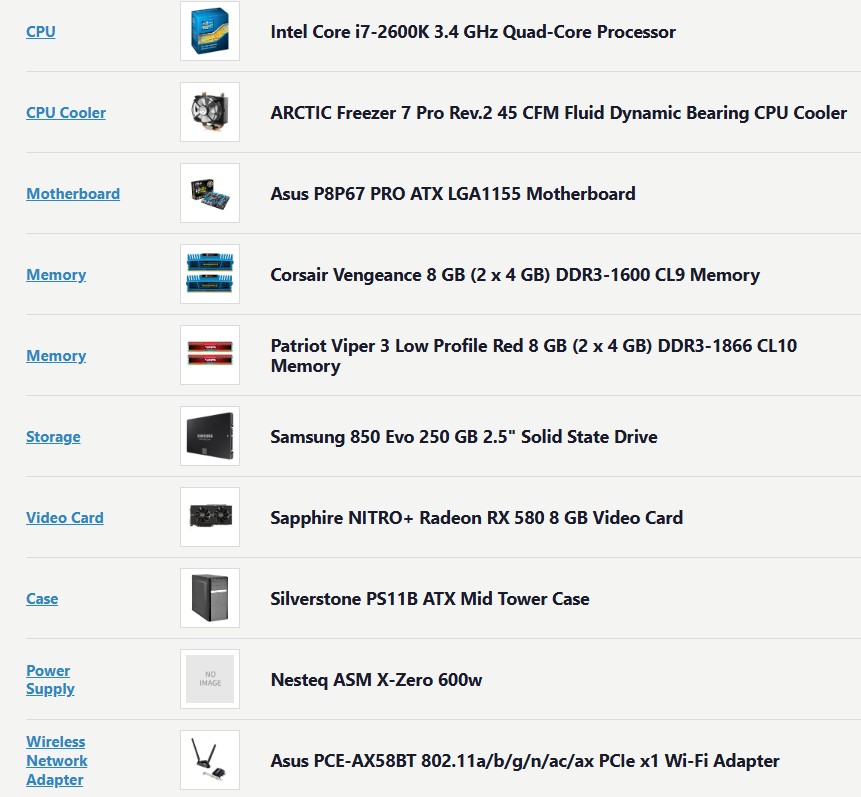The height and width of the screenshot is (797, 861).
Task: Click the Samsung 850 Evo SSD image
Action: [210, 436]
